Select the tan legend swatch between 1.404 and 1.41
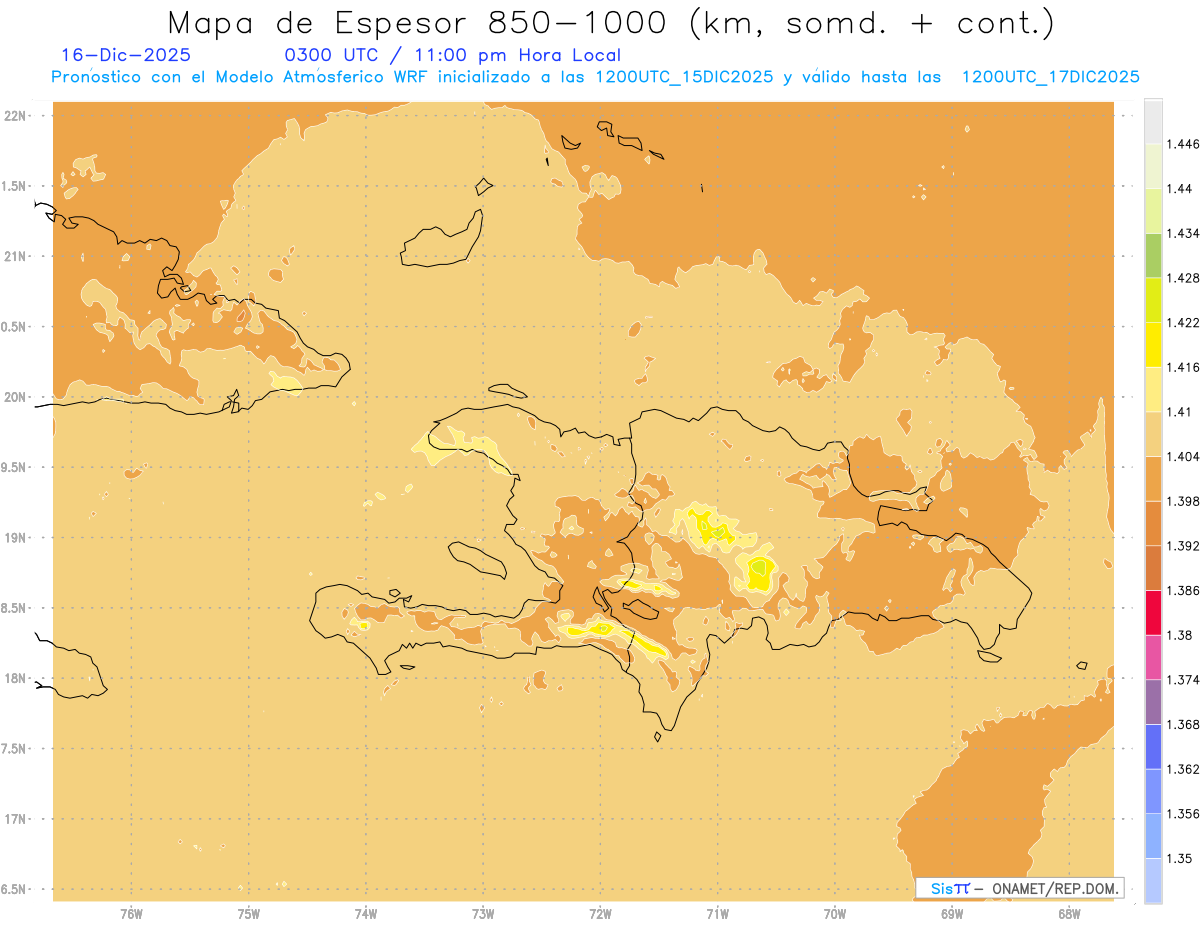 pyautogui.click(x=1153, y=433)
